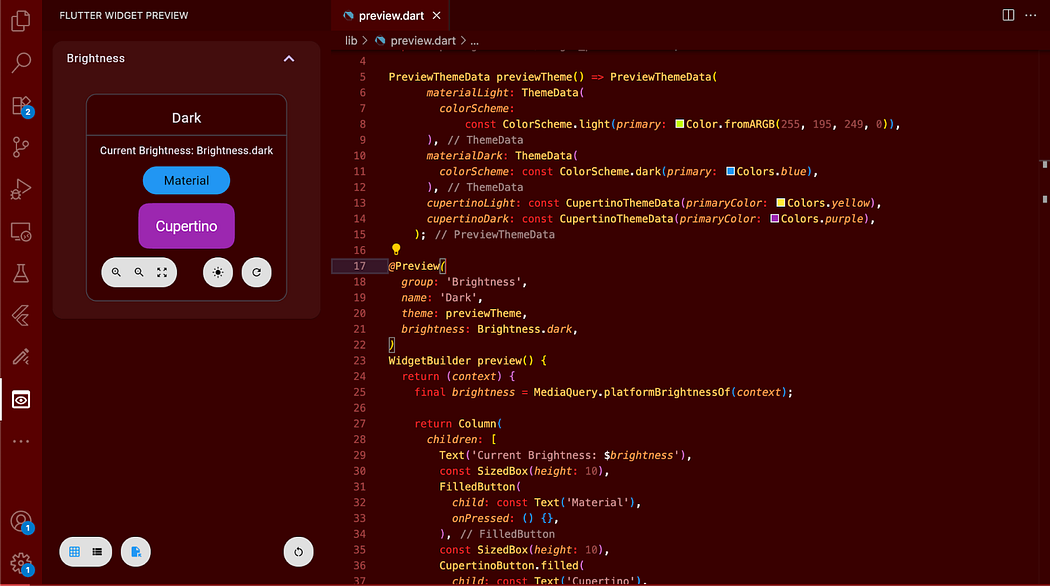Open the Search view in the sidebar
Screen dimensions: 1050x586
pos(20,62)
